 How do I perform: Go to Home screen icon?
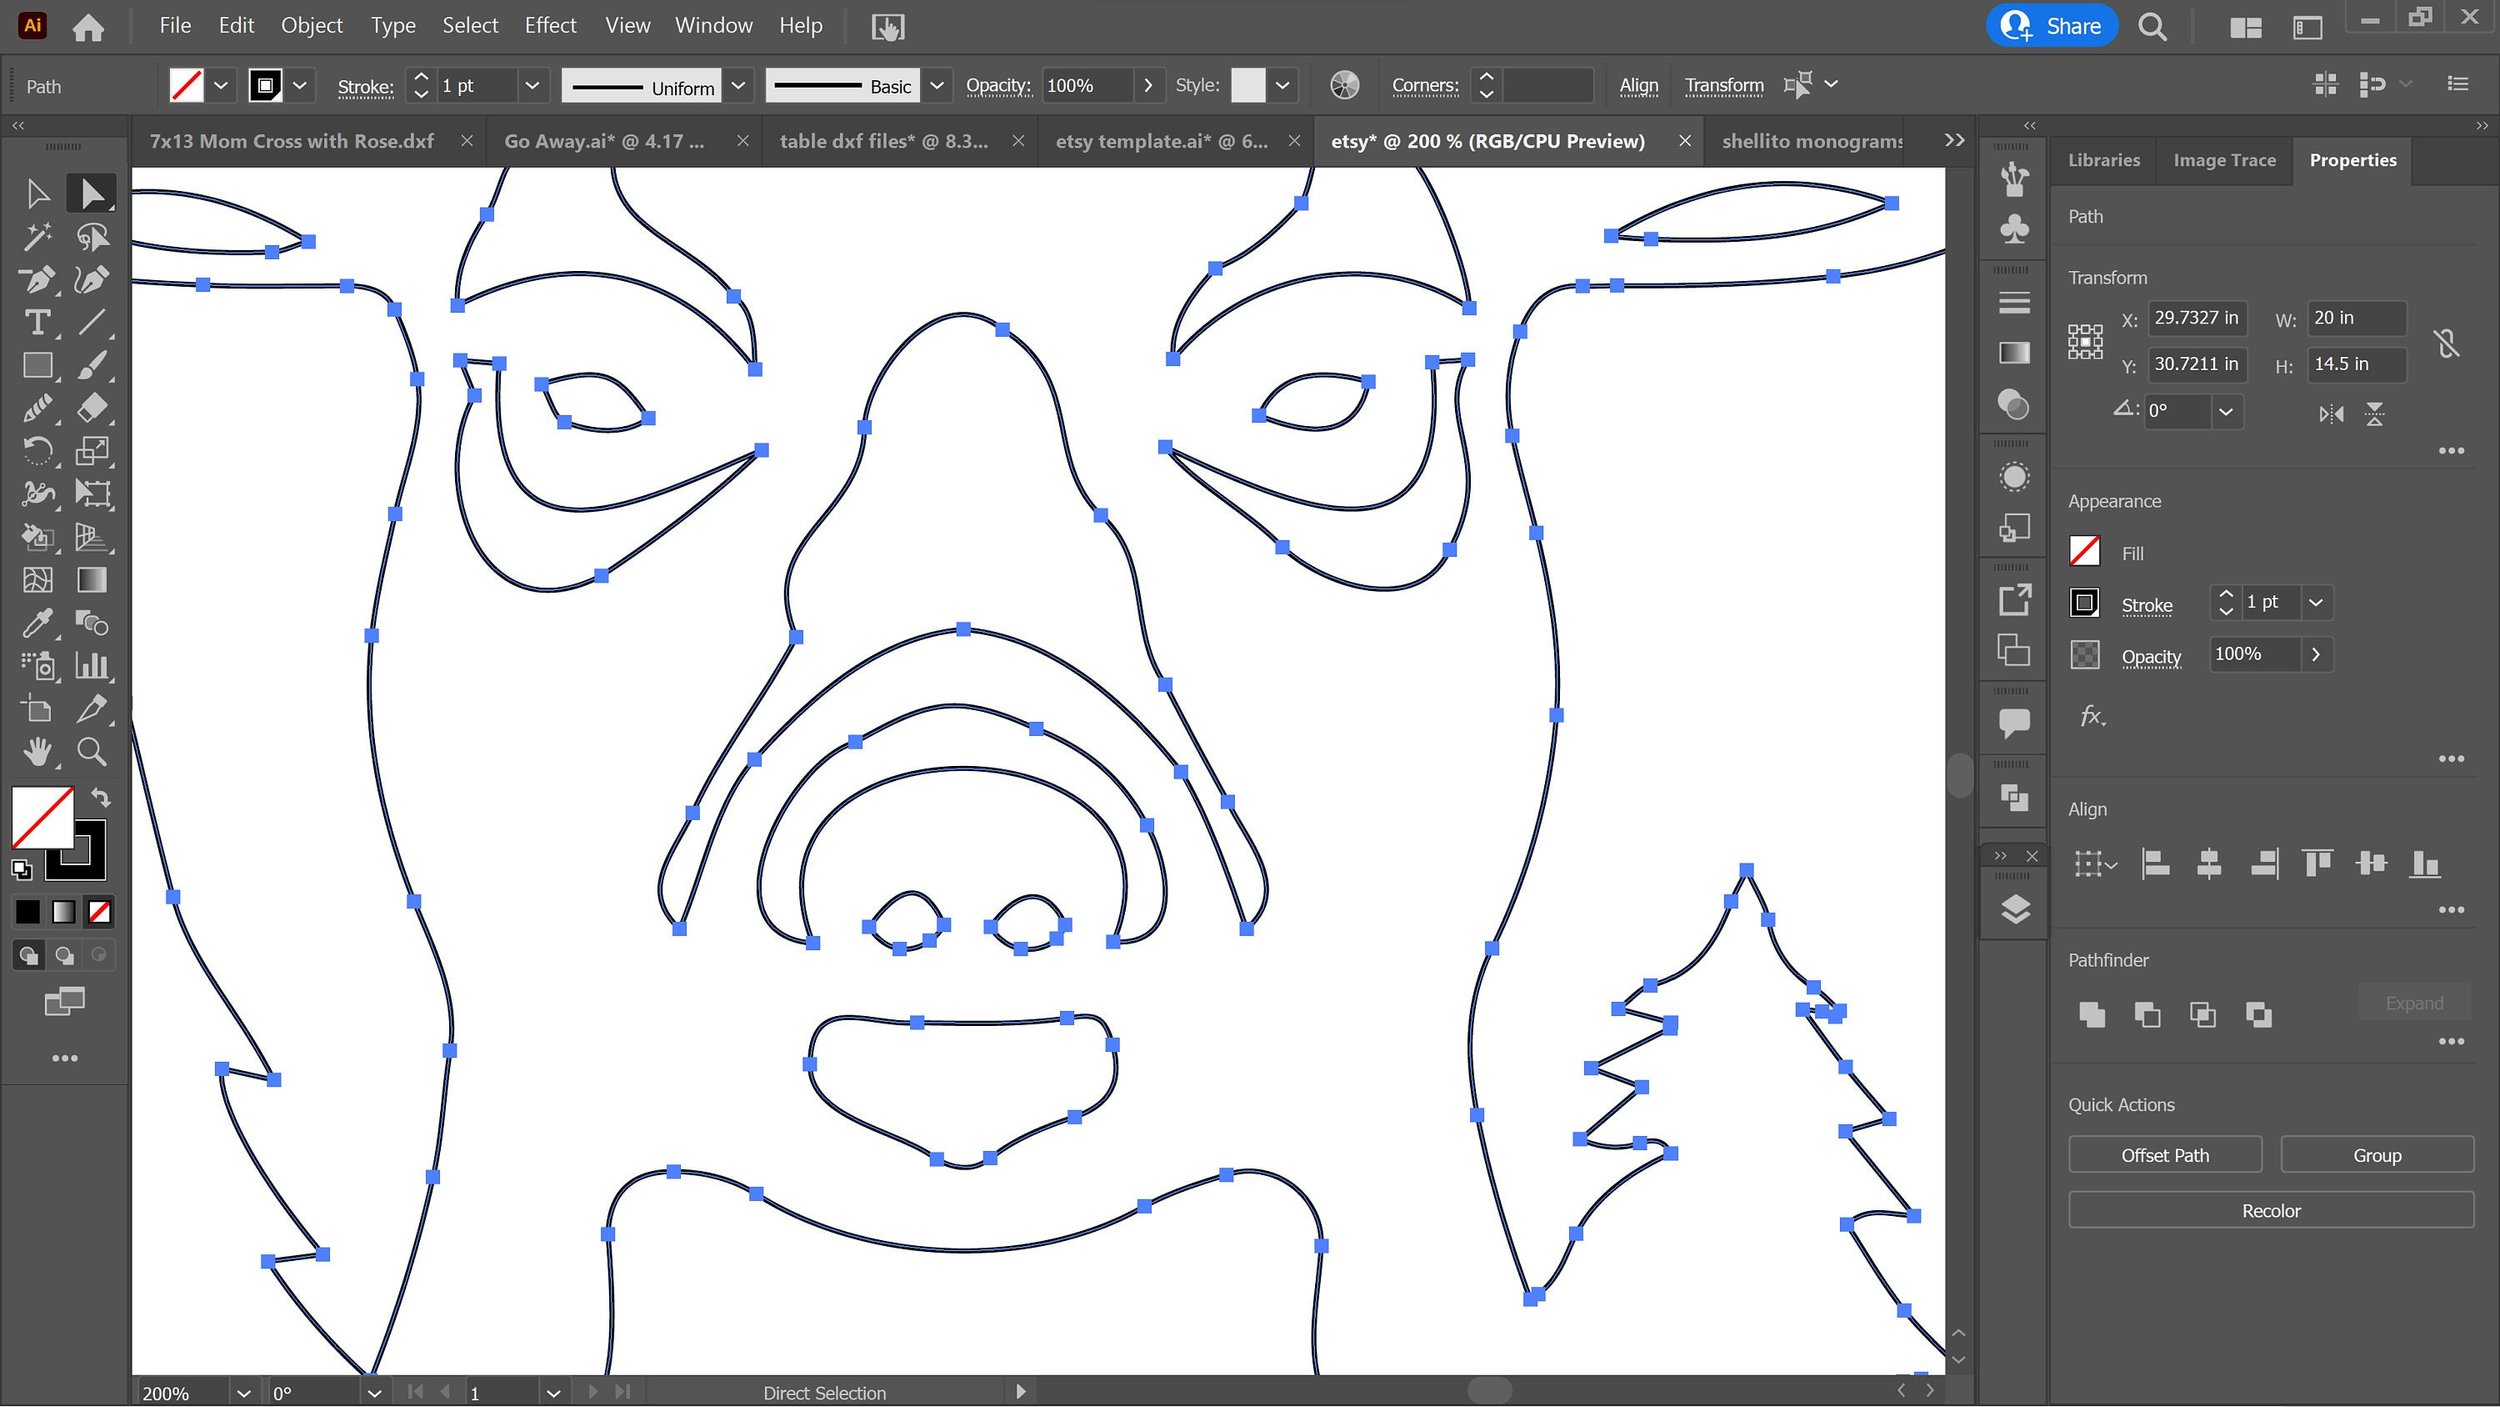tap(88, 27)
